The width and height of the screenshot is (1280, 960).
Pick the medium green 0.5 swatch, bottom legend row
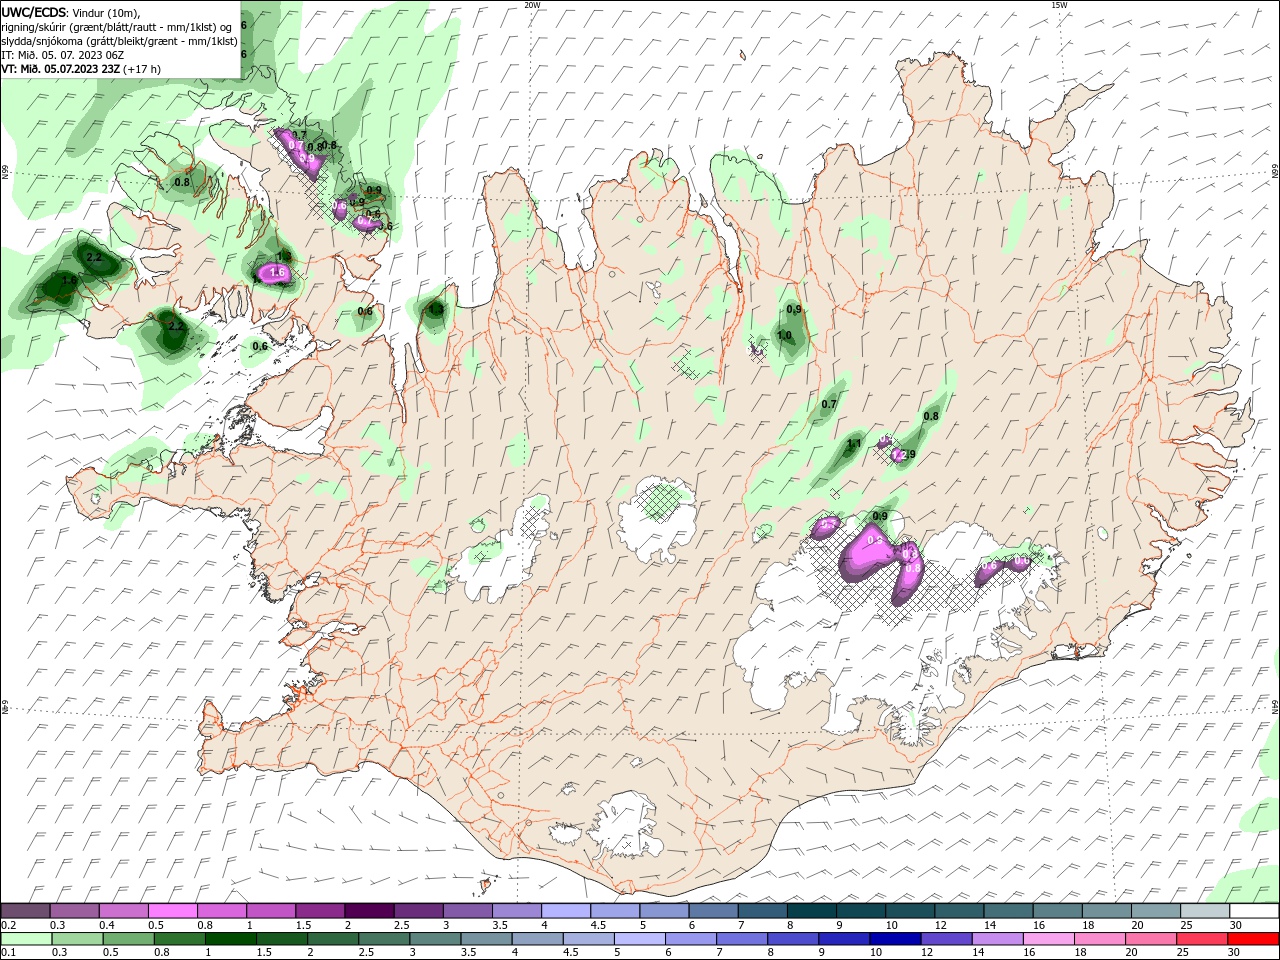[129, 939]
